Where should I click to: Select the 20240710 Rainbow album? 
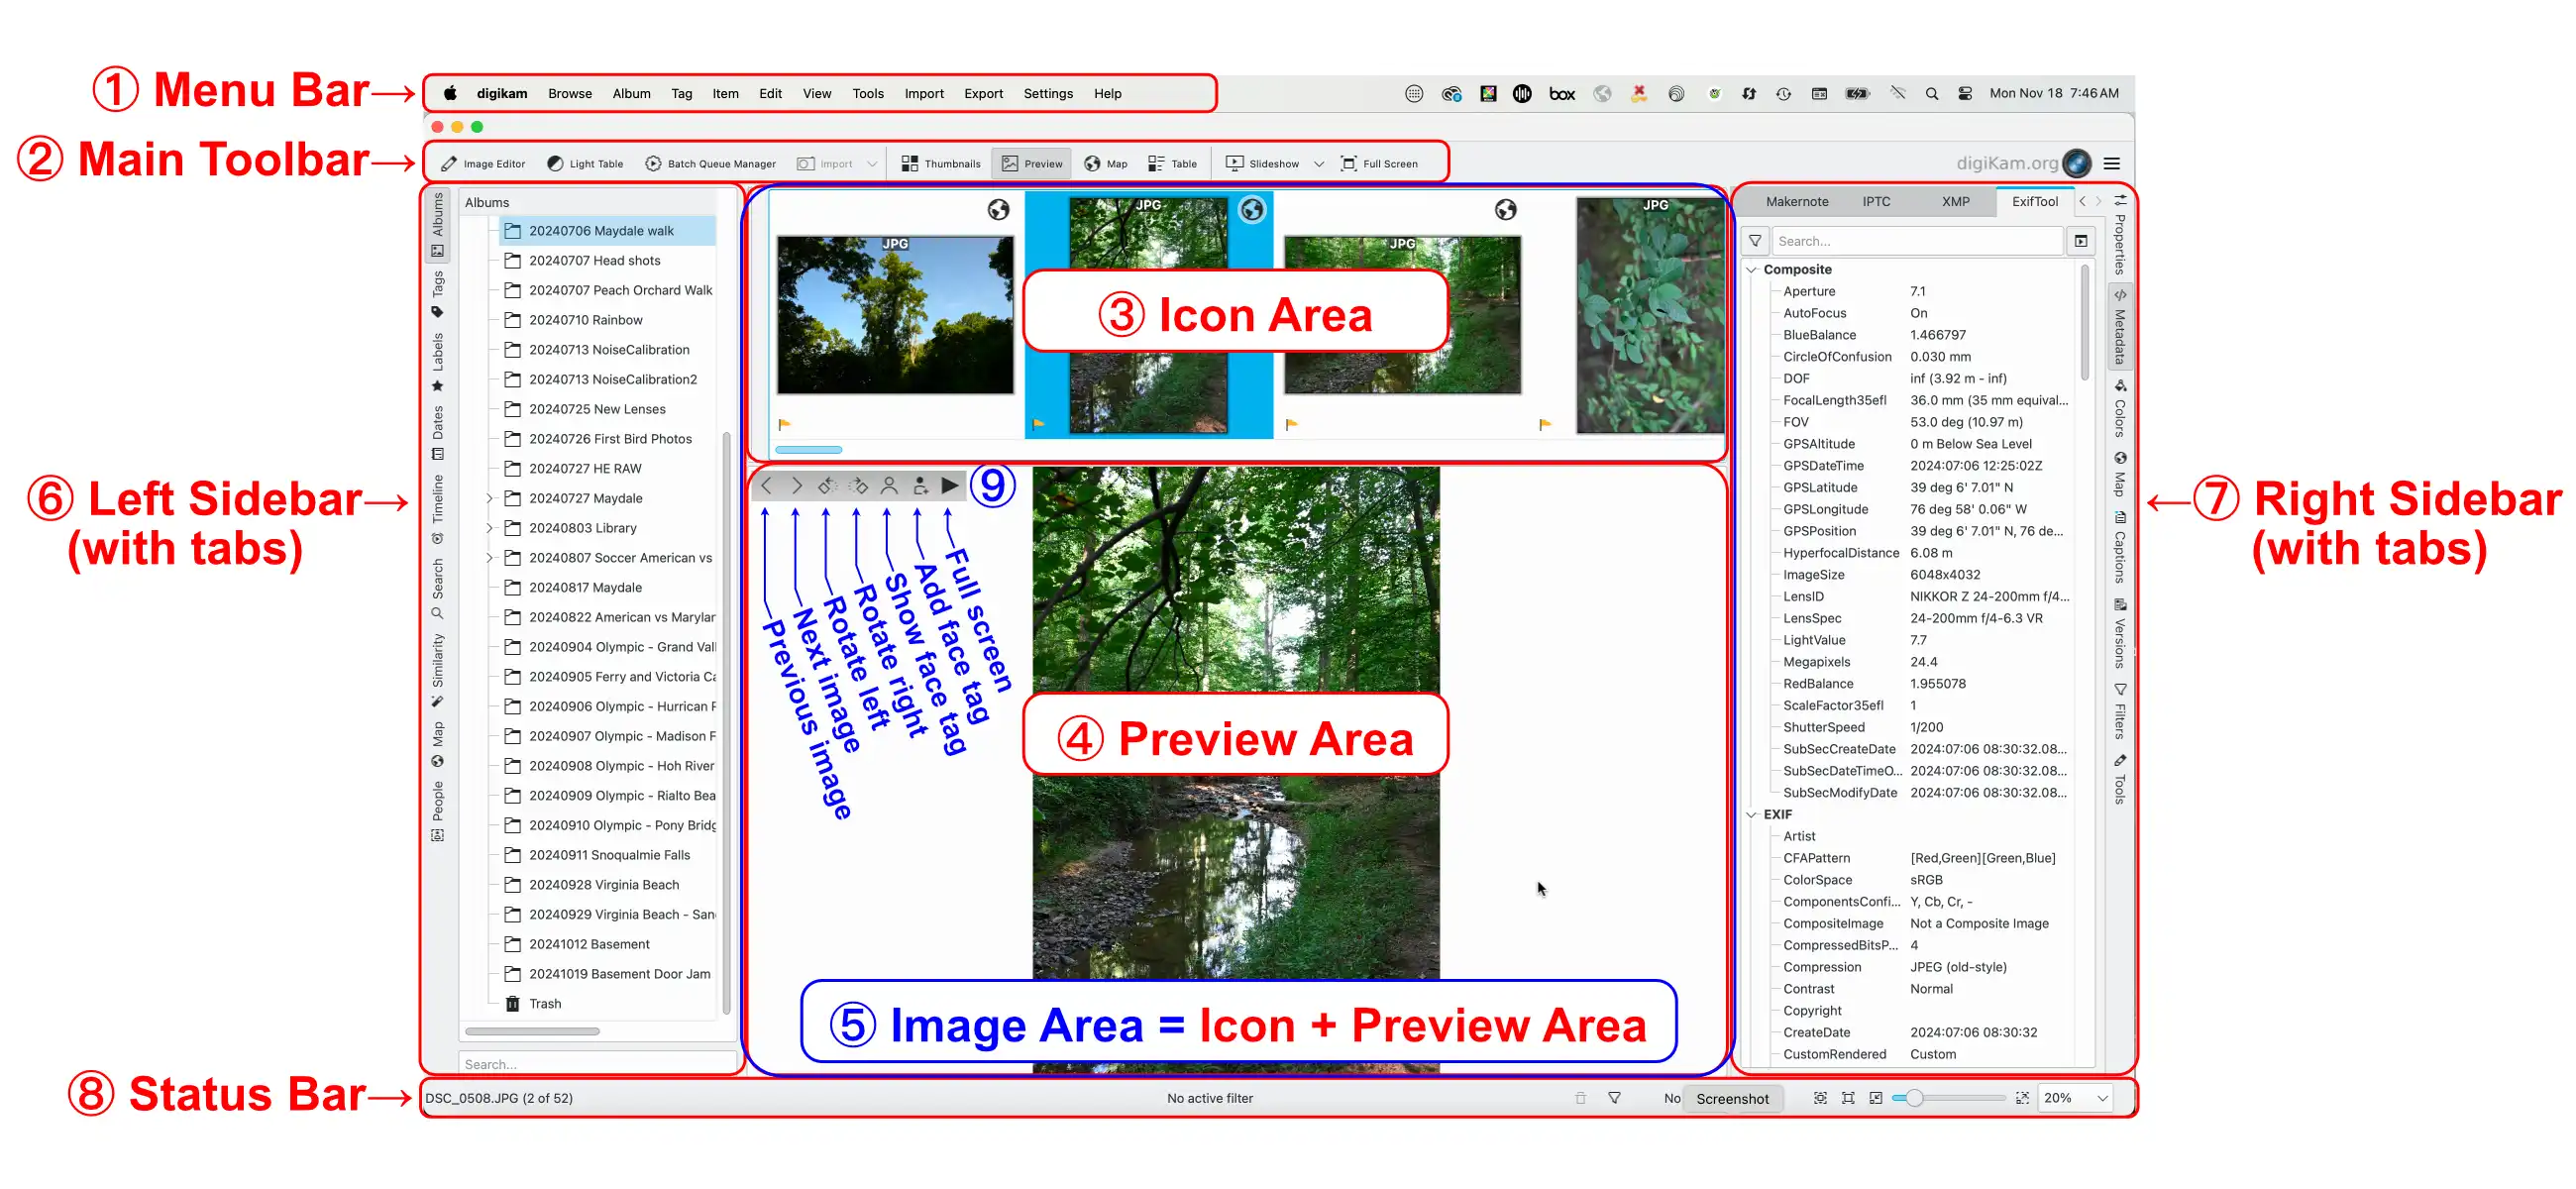[585, 320]
